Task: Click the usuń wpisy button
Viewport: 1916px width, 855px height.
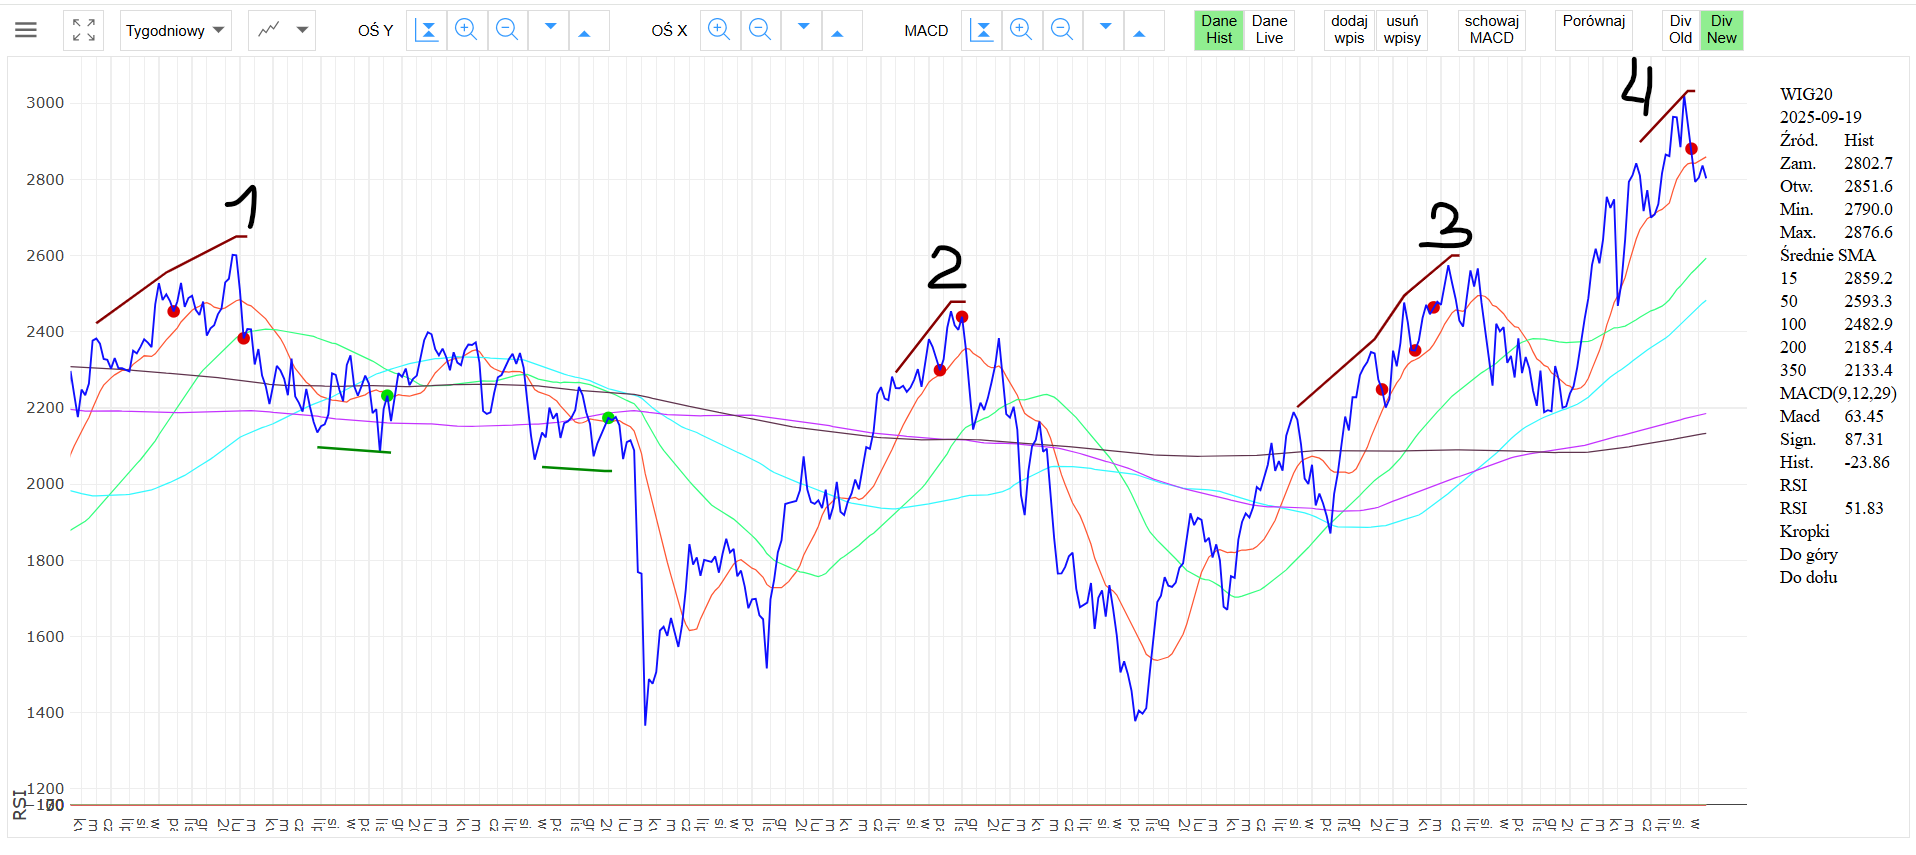Action: [1402, 30]
